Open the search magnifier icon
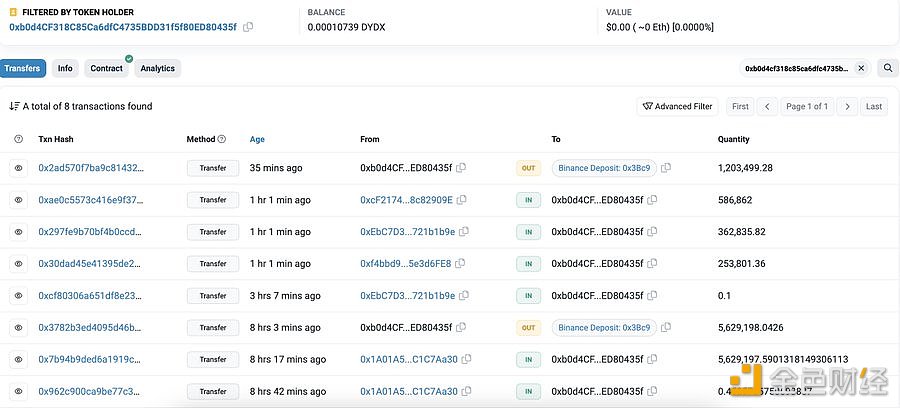The height and width of the screenshot is (408, 900). (888, 68)
